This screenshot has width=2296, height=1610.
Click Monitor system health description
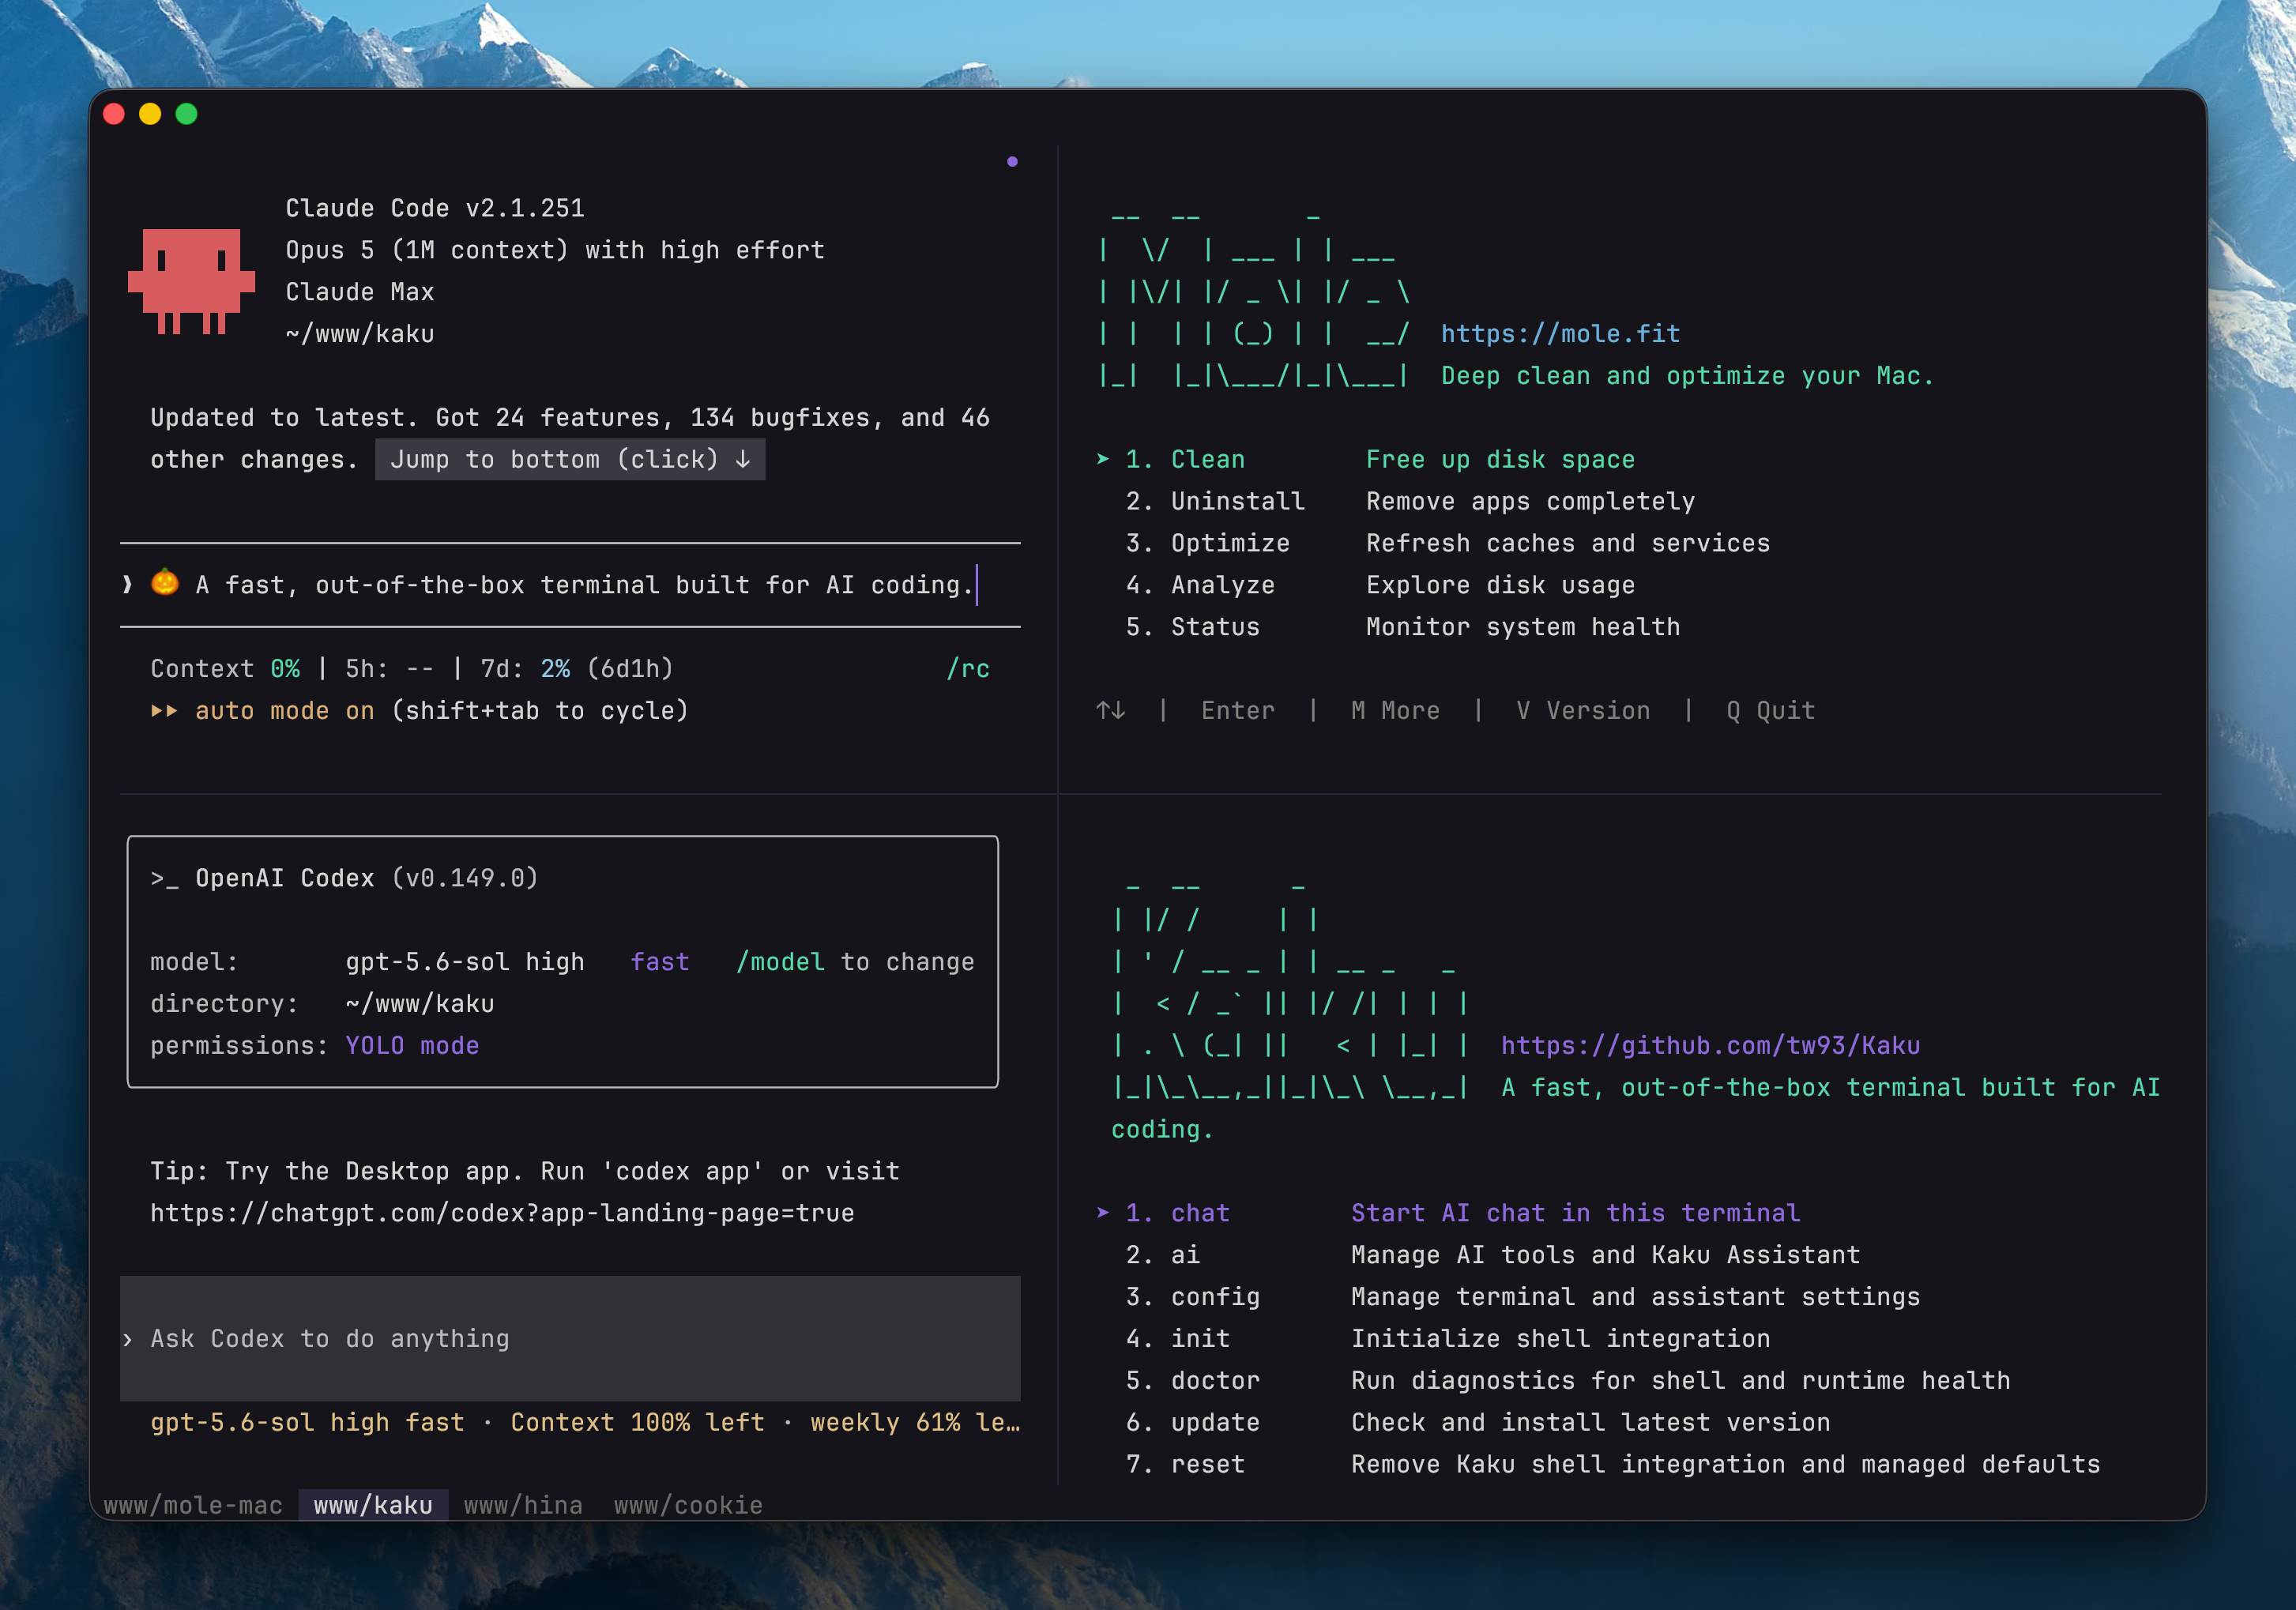pos(1523,628)
